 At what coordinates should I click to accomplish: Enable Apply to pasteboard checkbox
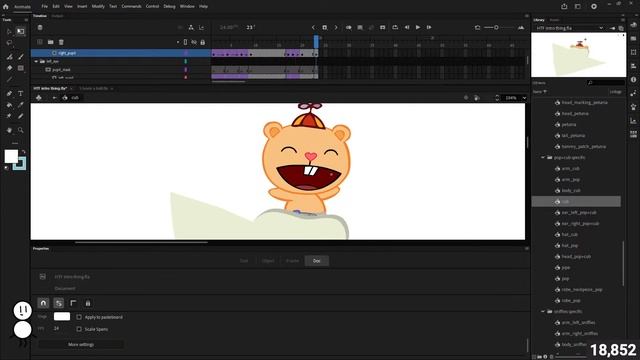(x=79, y=317)
